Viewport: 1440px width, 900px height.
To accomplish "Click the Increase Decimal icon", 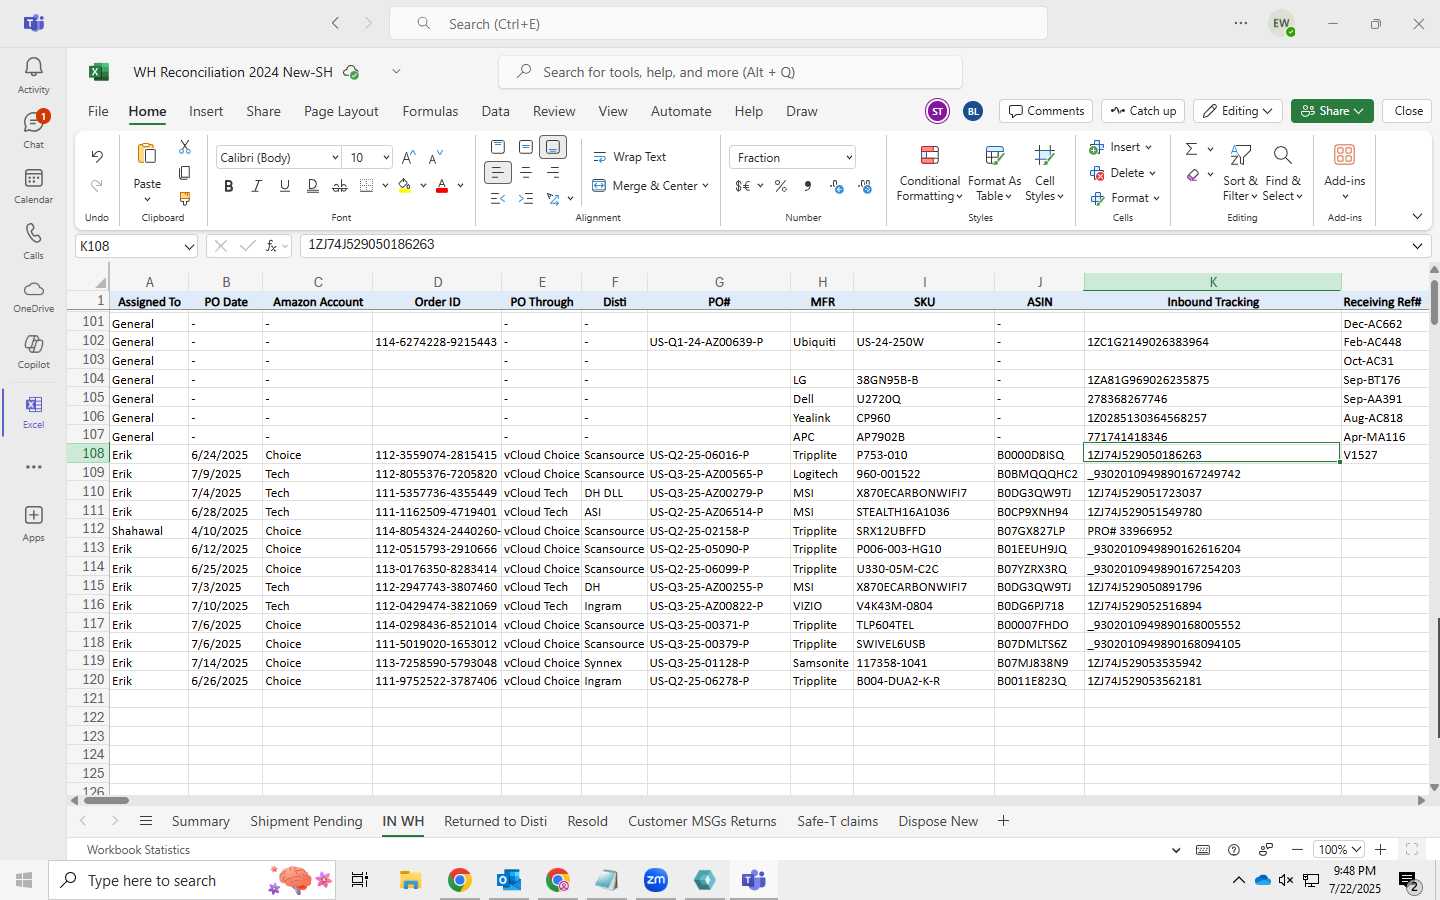I will pyautogui.click(x=837, y=186).
